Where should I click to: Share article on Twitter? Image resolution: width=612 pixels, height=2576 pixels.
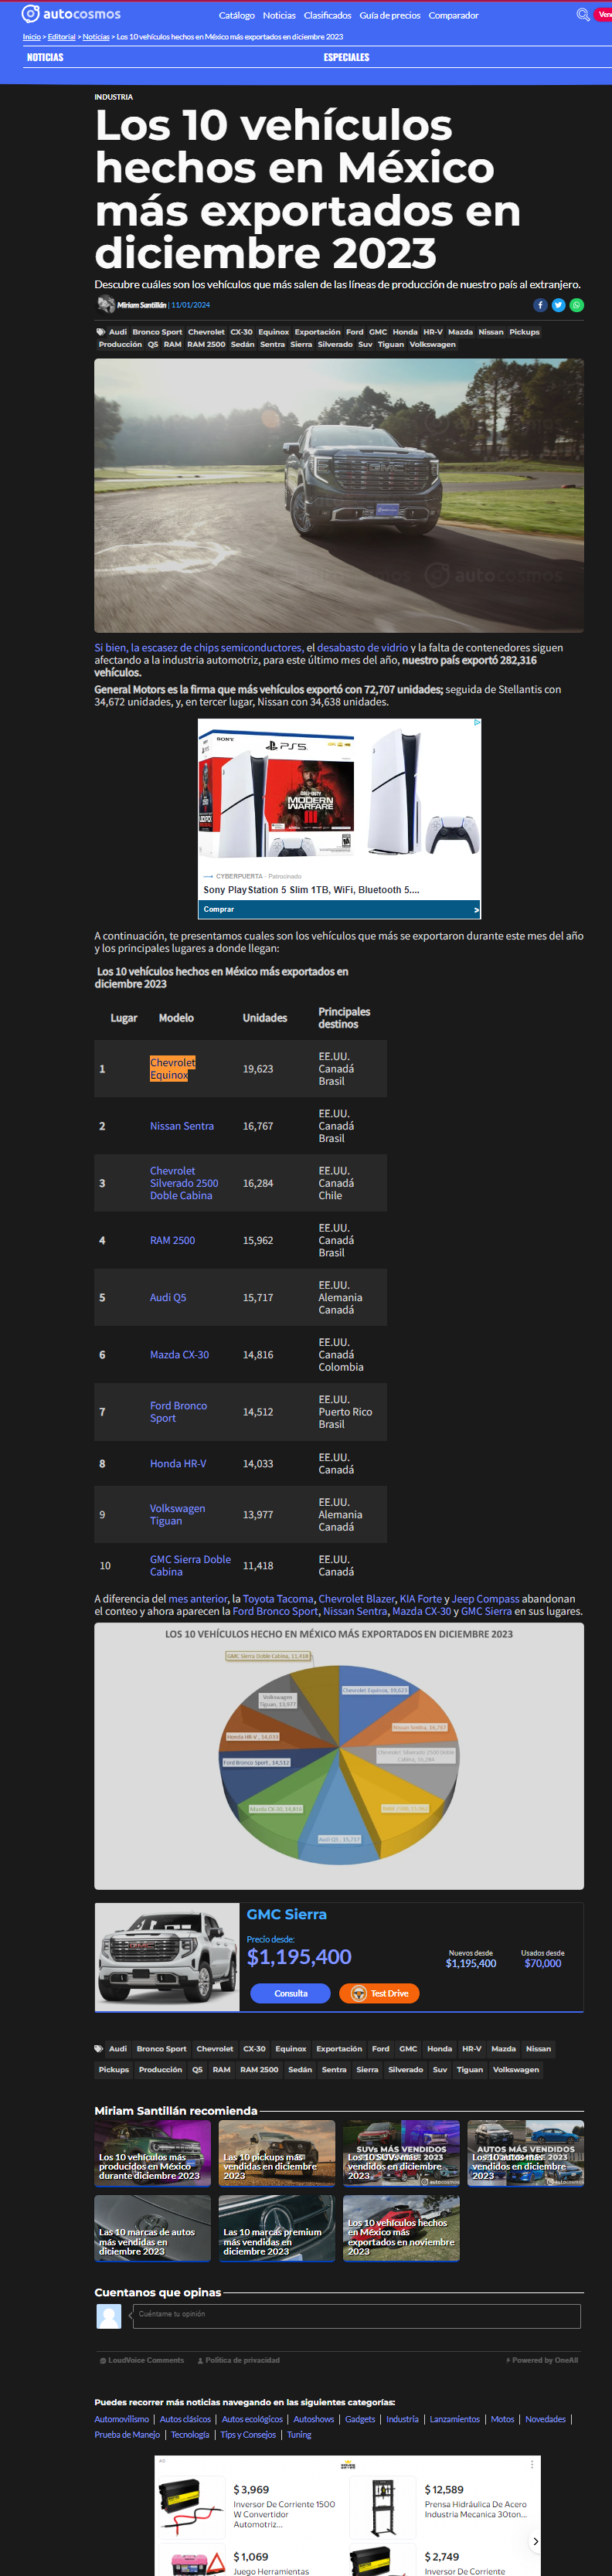tap(558, 305)
